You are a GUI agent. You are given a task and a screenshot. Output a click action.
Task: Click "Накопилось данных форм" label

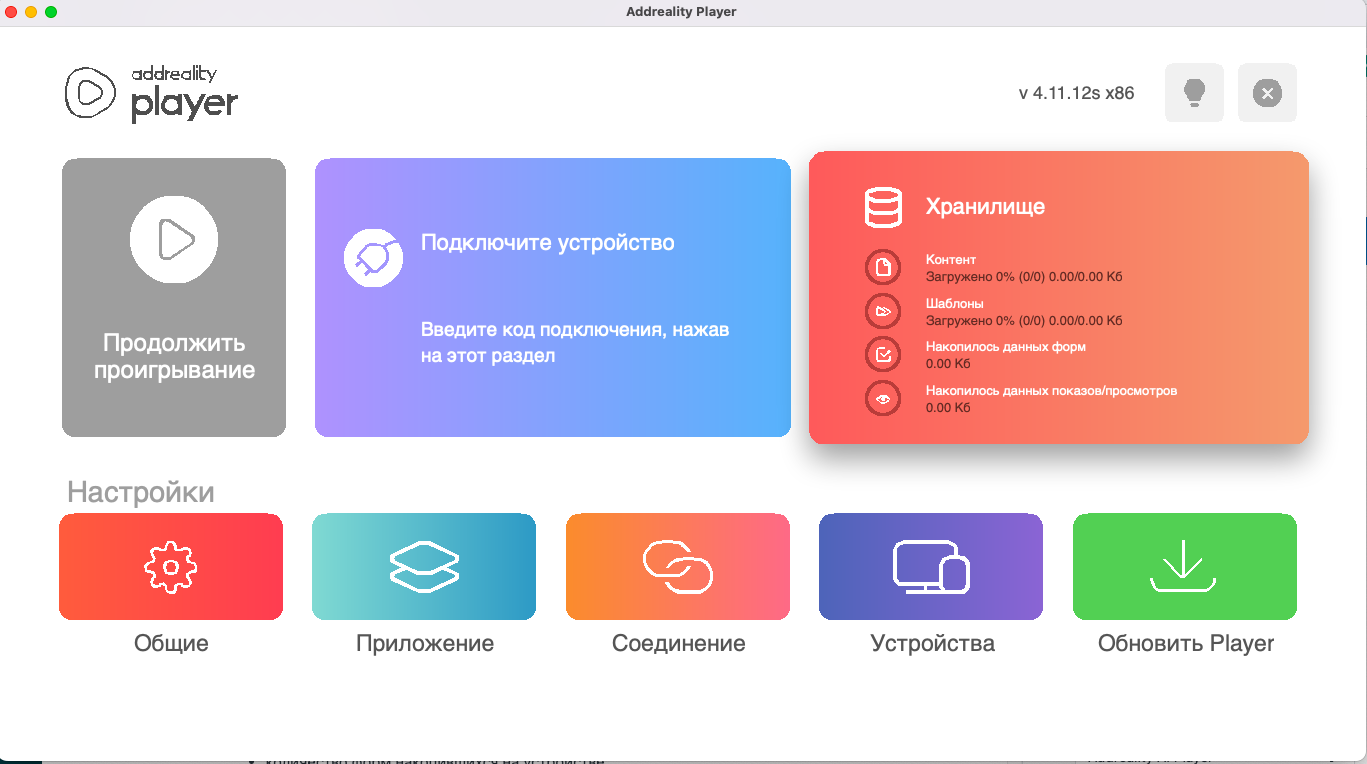pos(1006,347)
